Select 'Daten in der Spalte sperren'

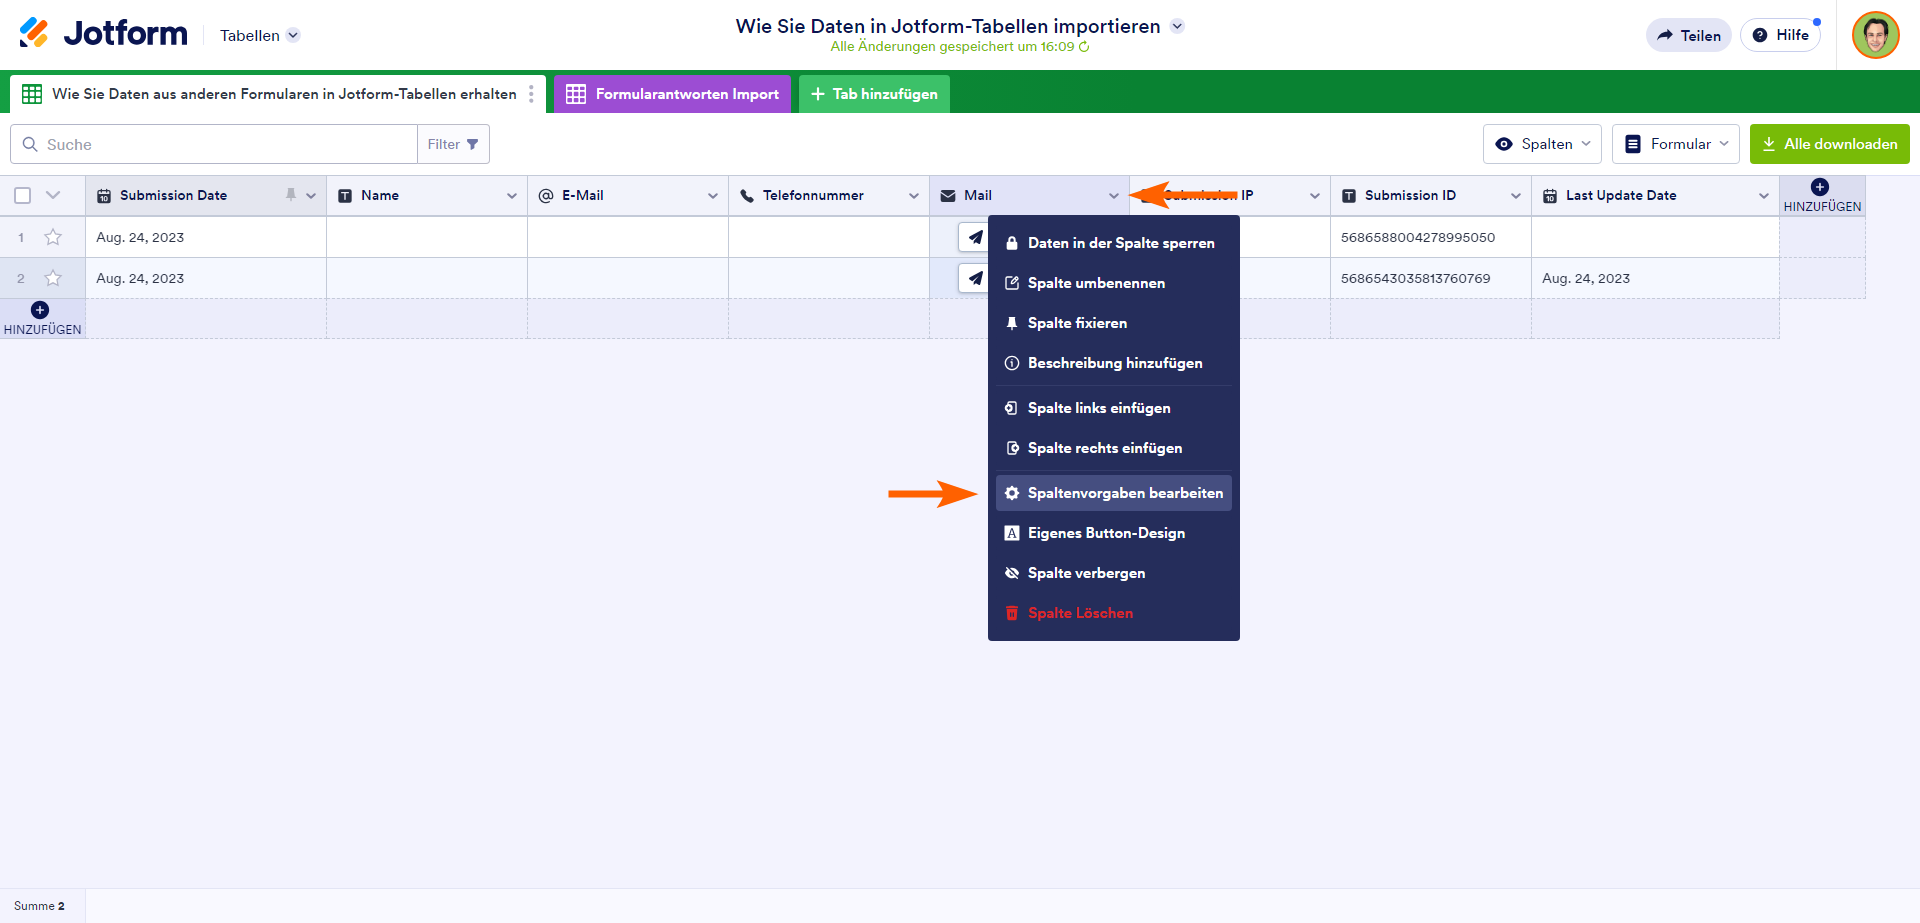[x=1114, y=243]
